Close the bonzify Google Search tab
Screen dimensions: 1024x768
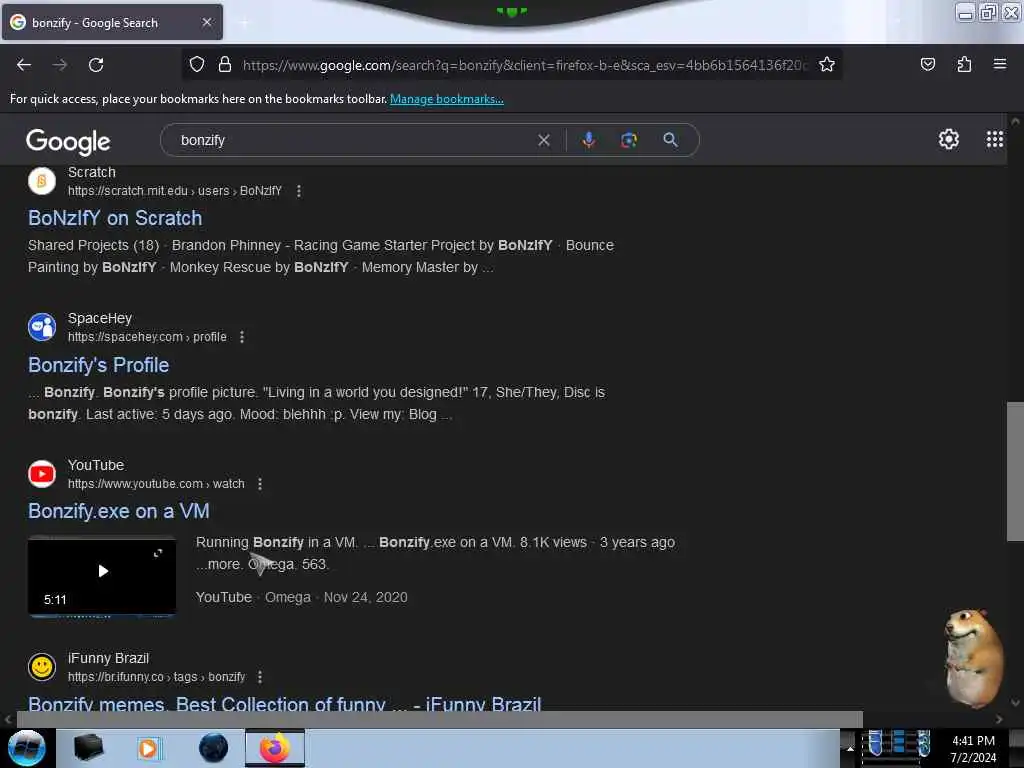click(x=207, y=22)
